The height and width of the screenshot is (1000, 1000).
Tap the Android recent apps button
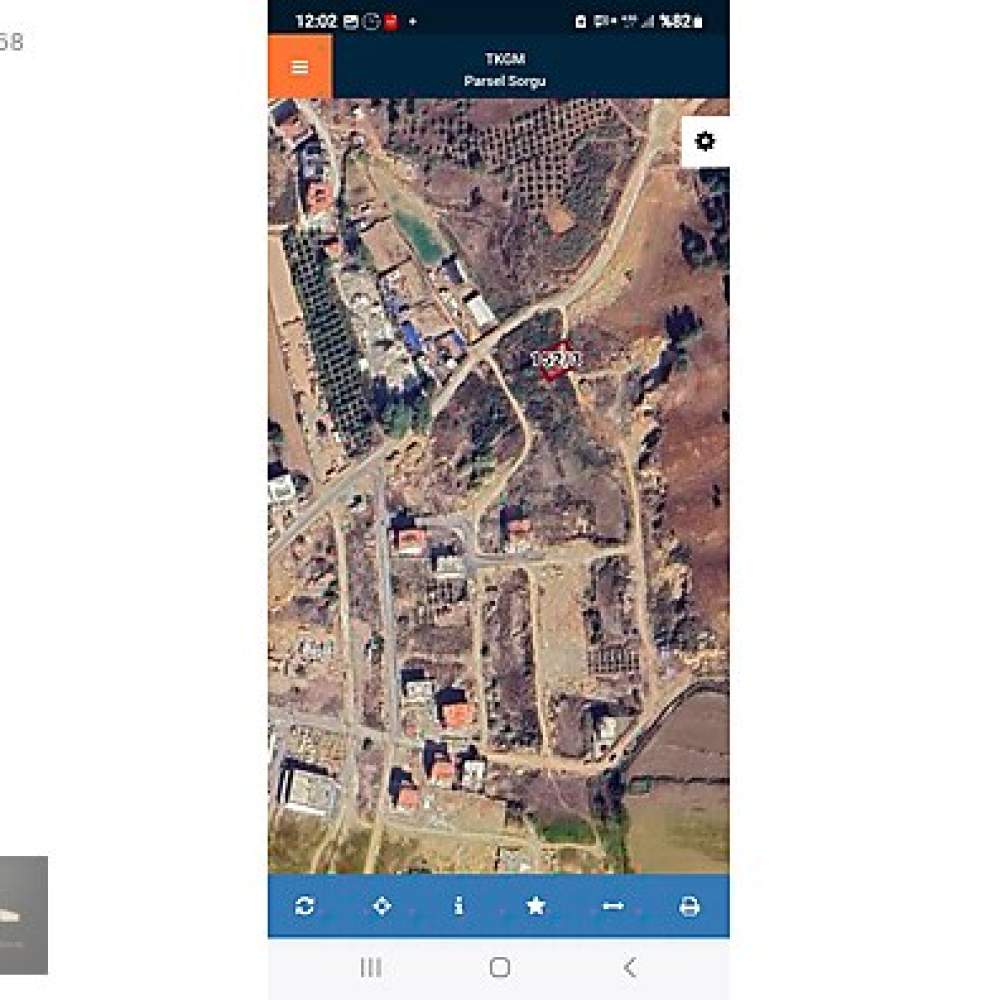(371, 967)
